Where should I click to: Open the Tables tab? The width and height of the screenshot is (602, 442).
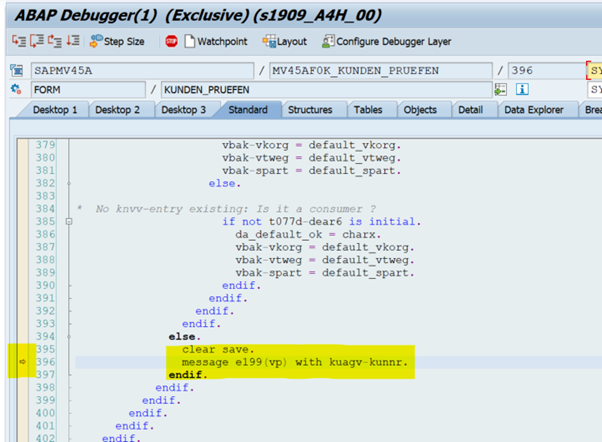click(370, 109)
